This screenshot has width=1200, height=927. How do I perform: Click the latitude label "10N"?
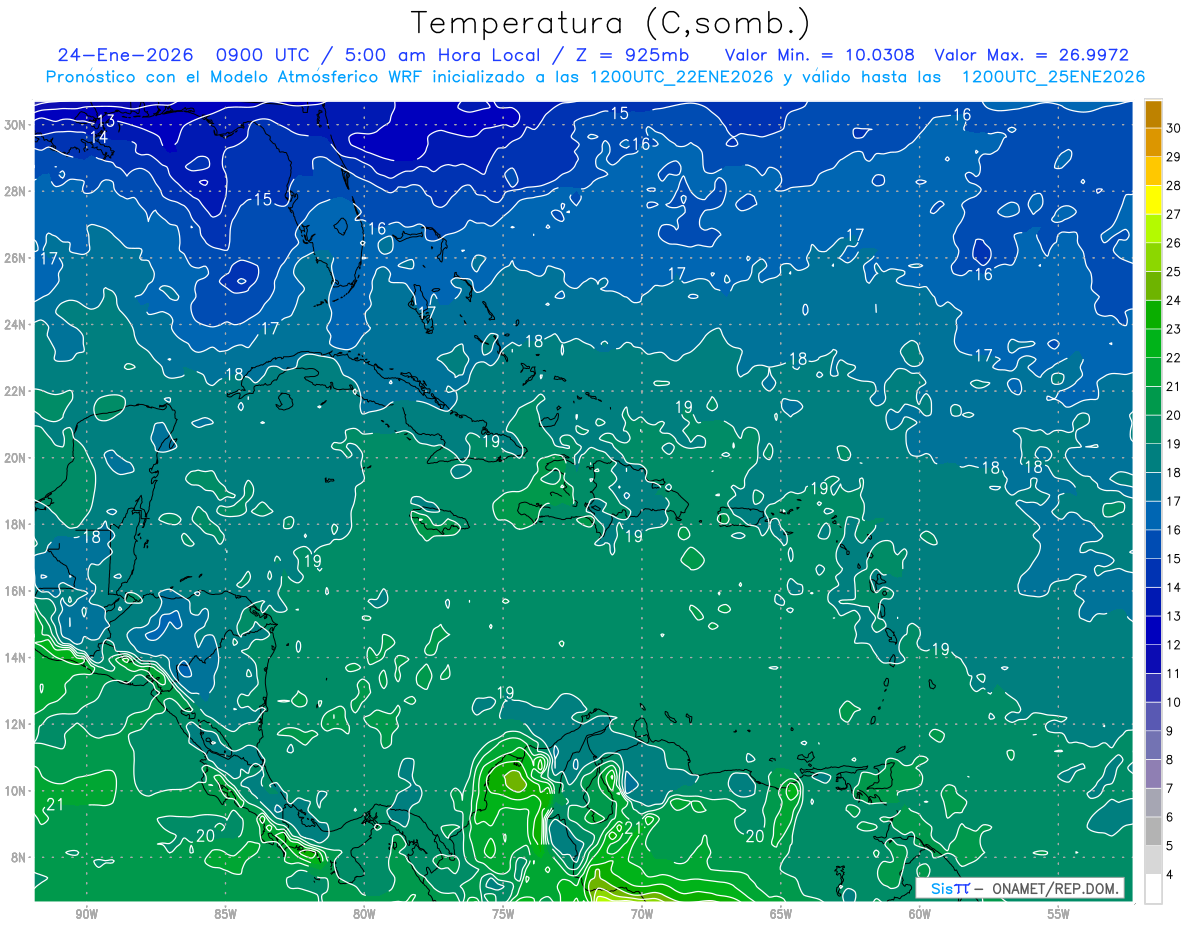(x=15, y=791)
